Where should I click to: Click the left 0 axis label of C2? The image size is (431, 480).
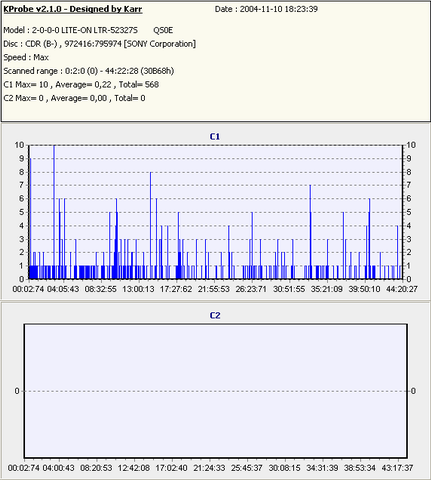pos(17,391)
